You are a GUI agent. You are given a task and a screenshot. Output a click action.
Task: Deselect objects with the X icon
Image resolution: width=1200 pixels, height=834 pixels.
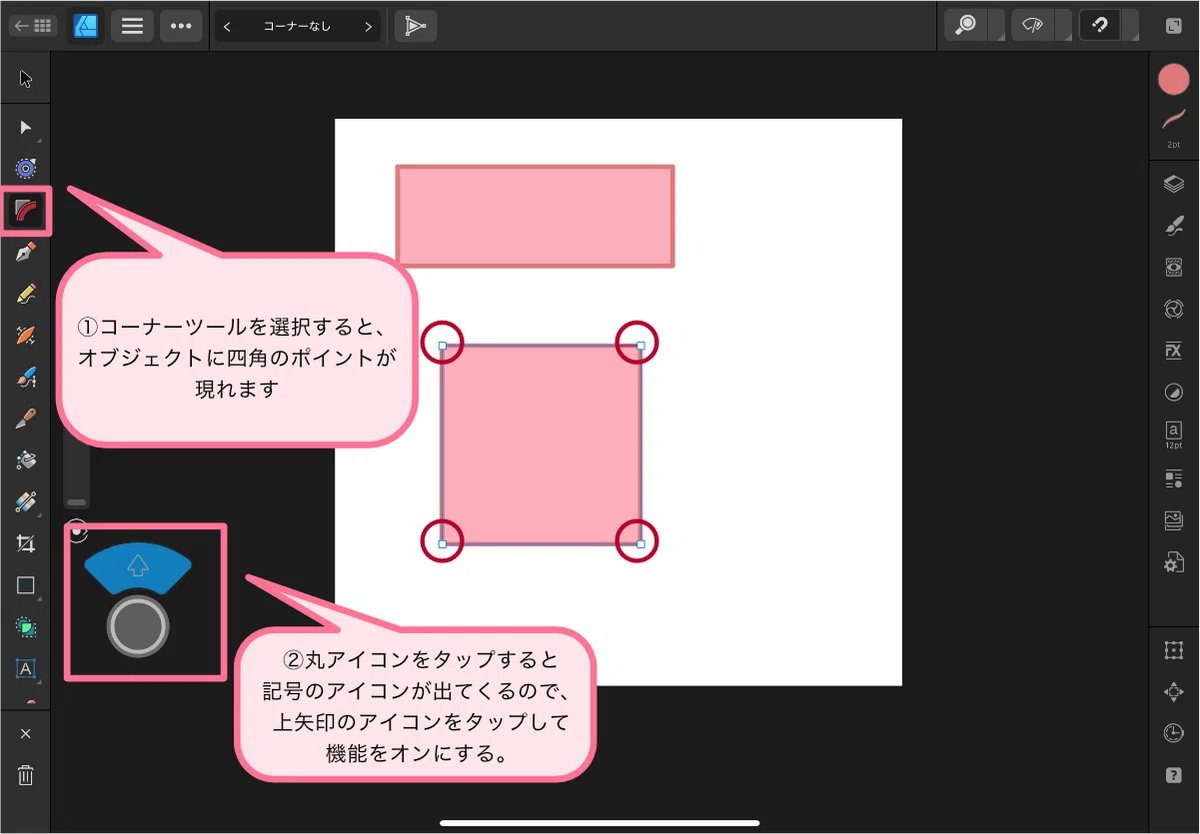click(x=26, y=734)
